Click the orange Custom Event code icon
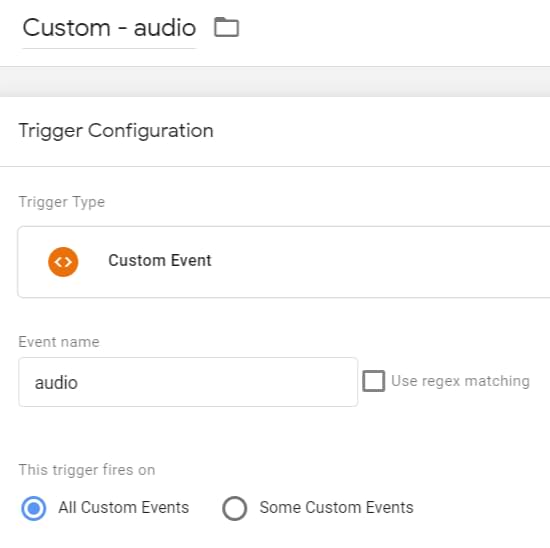This screenshot has height=548, width=550. (x=63, y=262)
